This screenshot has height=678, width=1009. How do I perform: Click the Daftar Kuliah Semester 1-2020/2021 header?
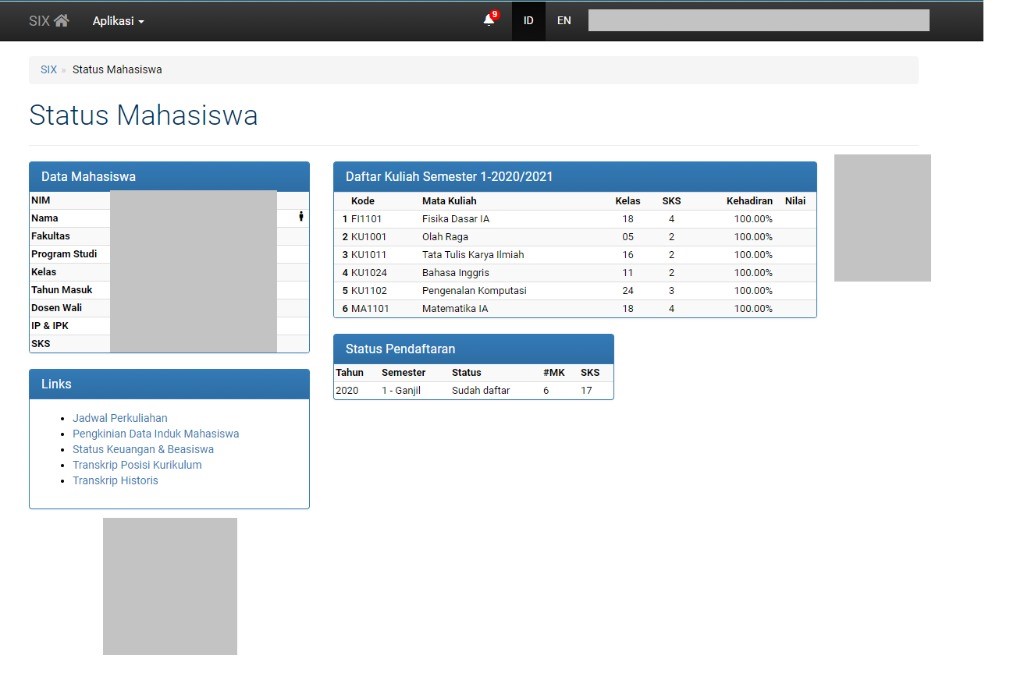[x=575, y=177]
